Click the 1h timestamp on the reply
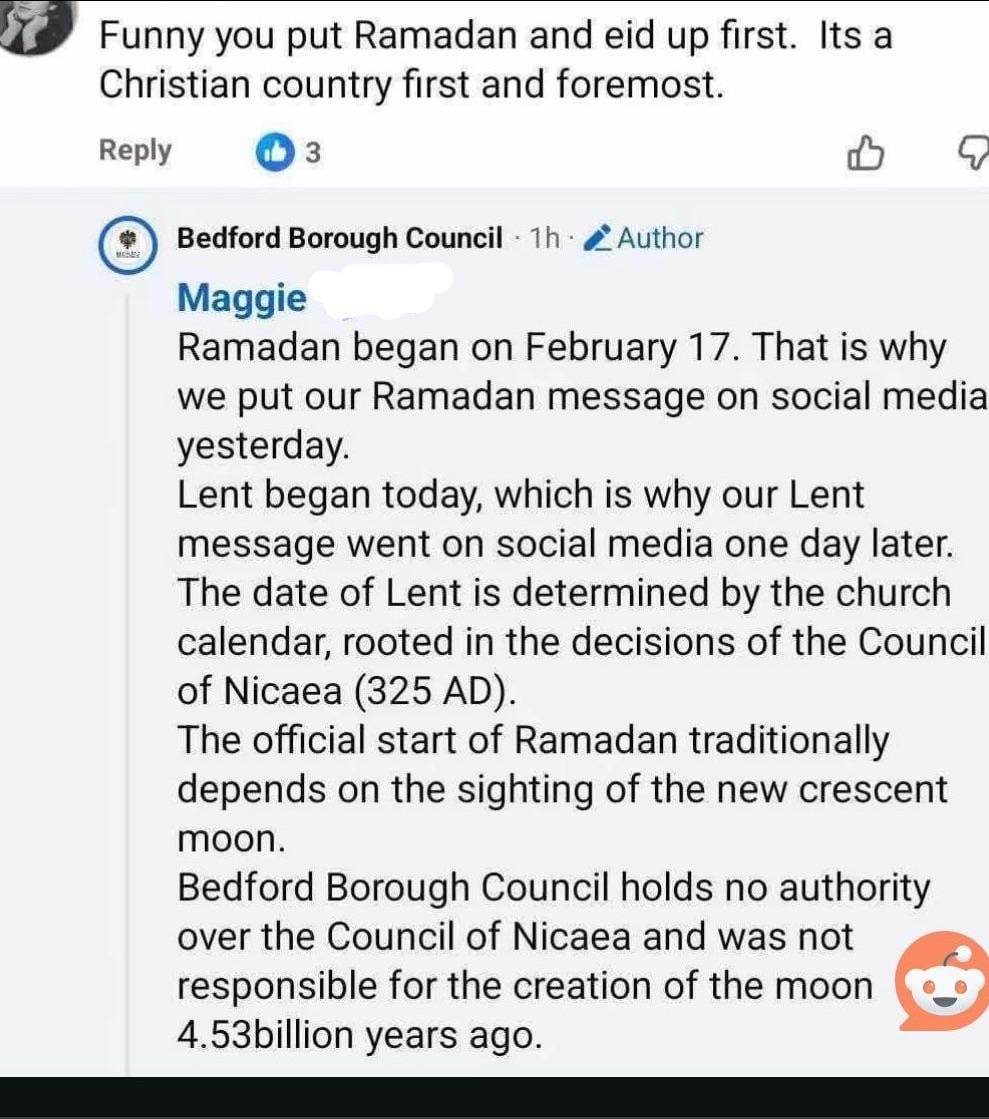Image resolution: width=989 pixels, height=1119 pixels. (x=544, y=239)
